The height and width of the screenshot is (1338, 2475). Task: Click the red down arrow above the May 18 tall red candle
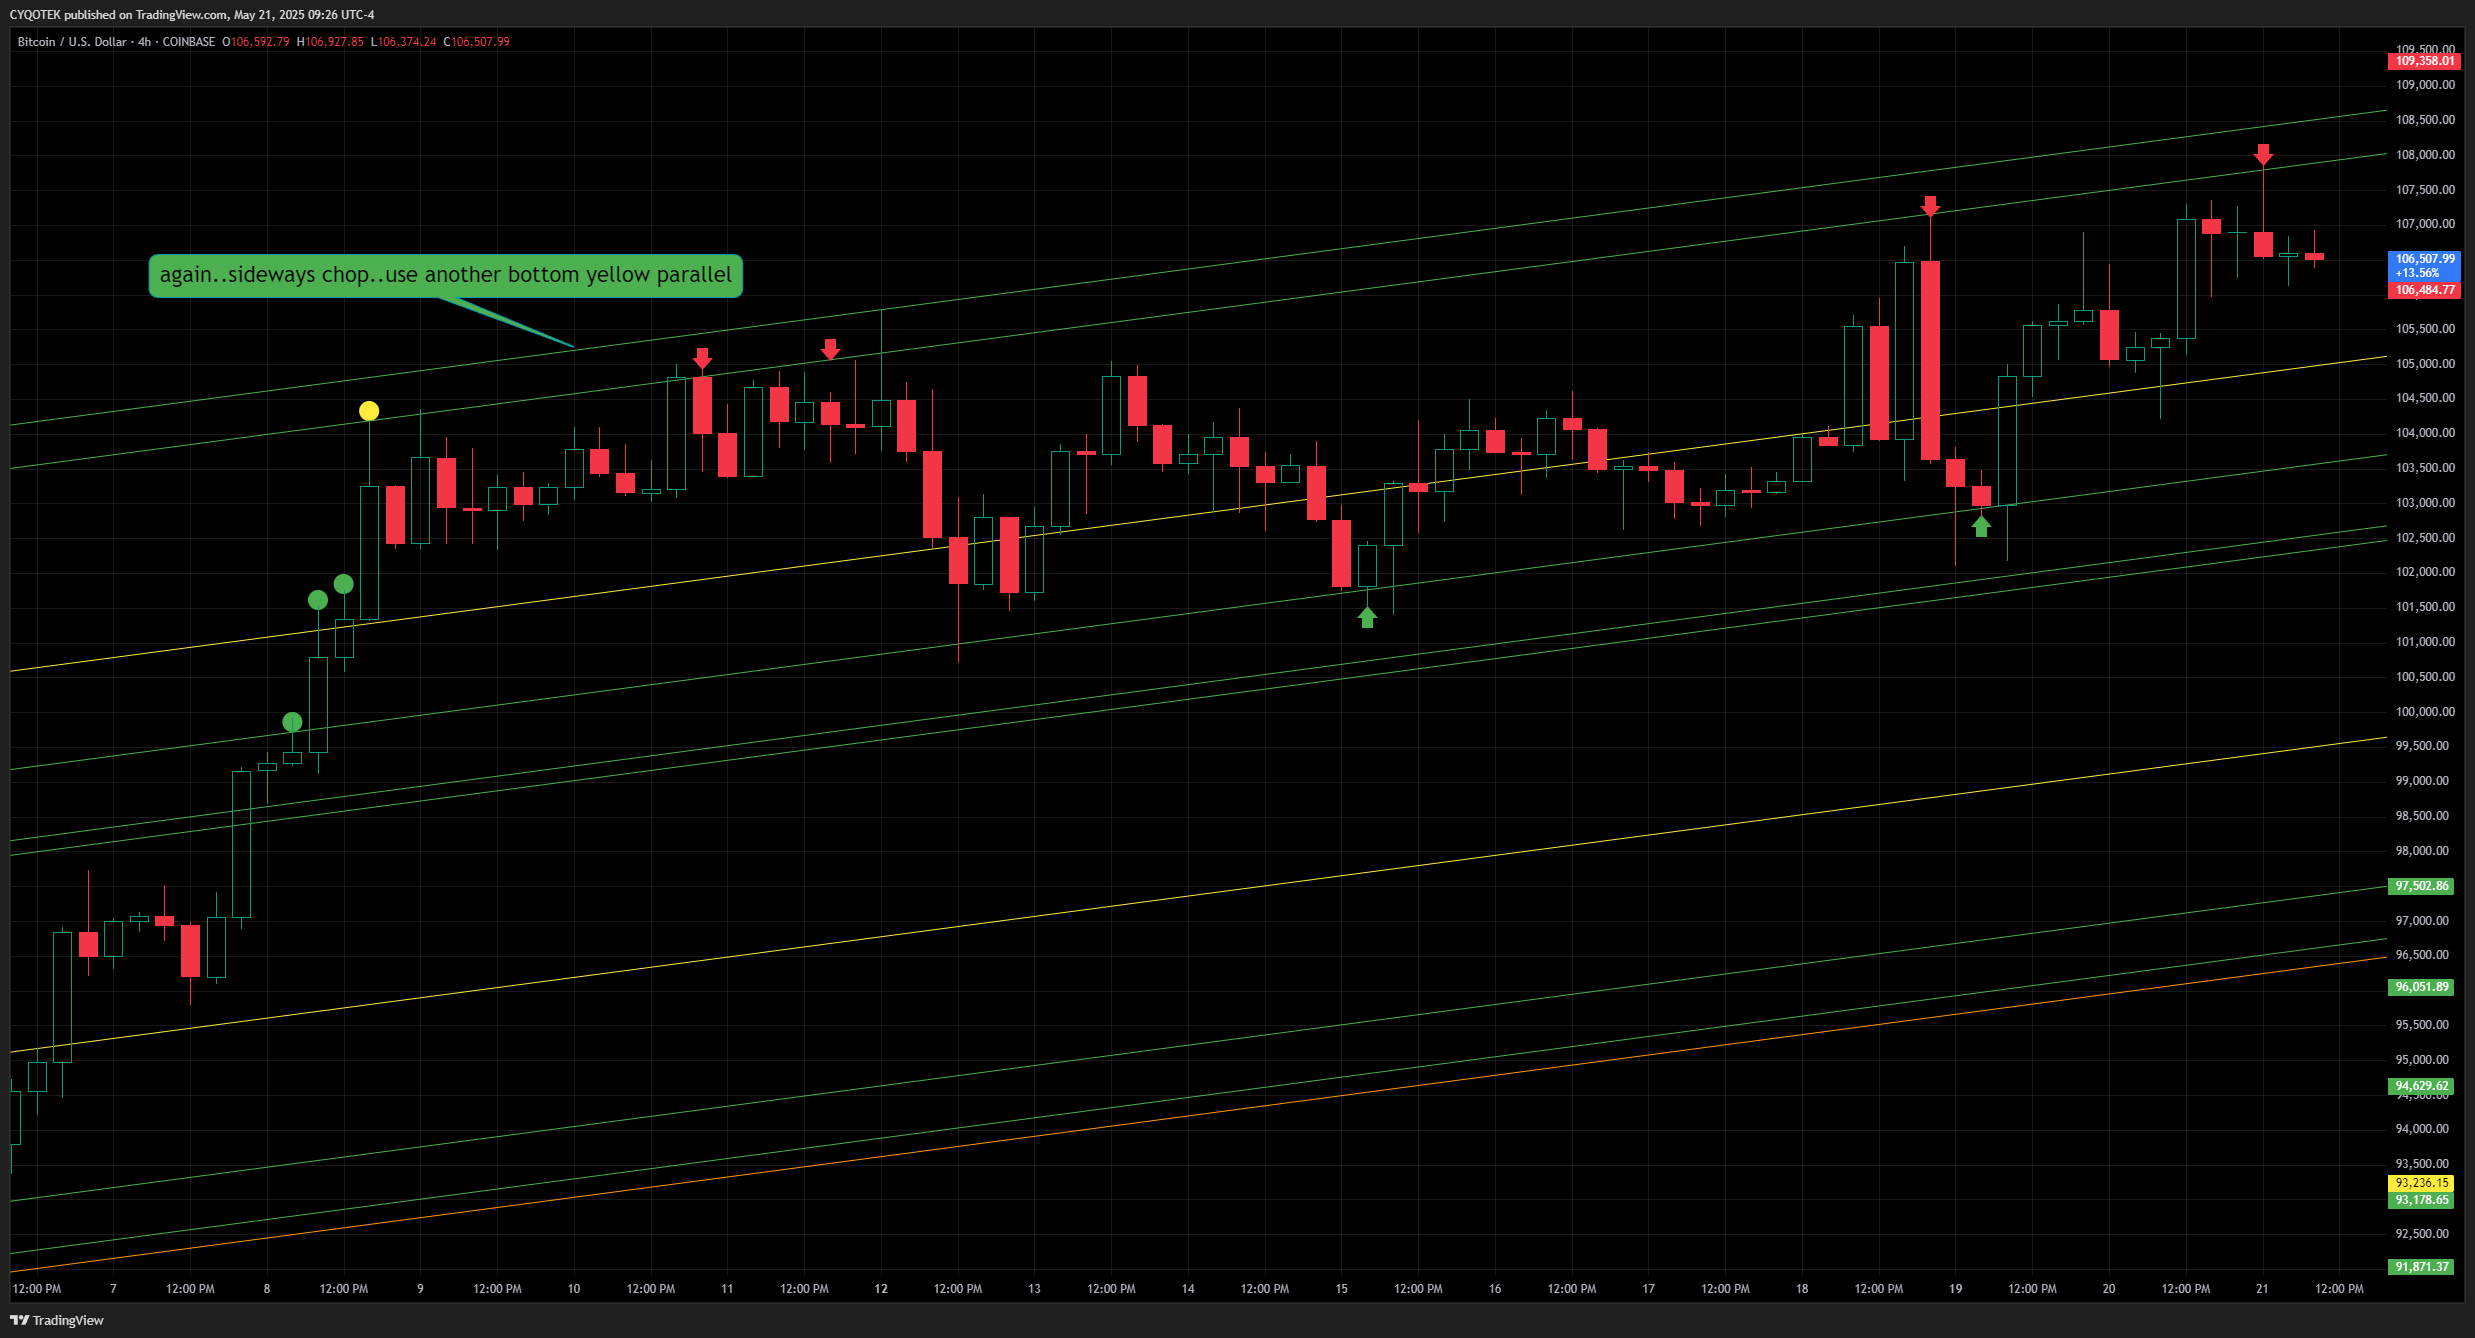coord(1930,207)
